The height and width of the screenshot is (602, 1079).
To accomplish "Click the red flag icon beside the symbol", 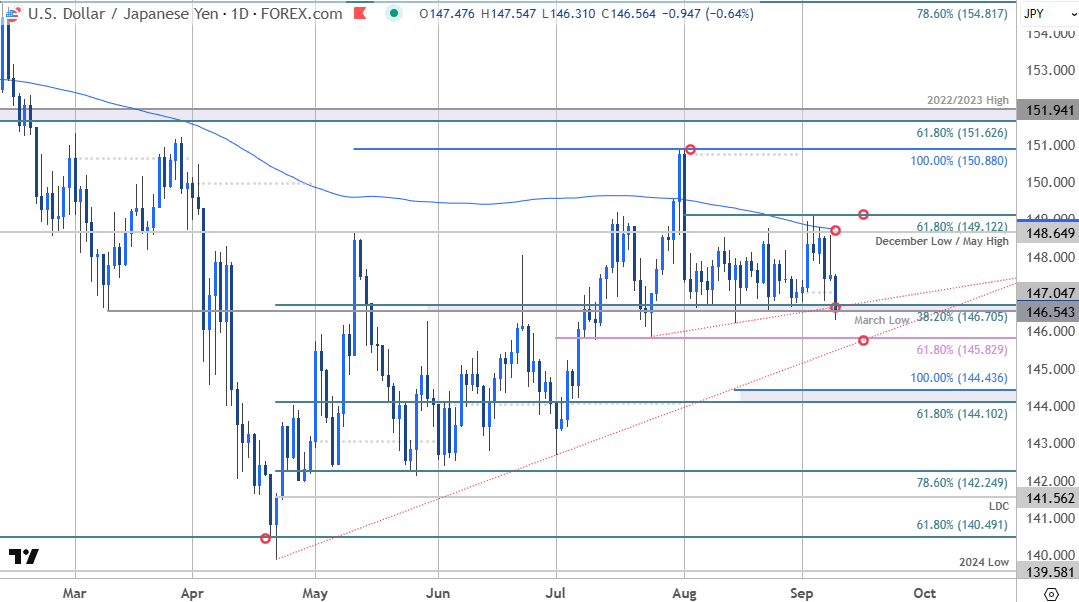I will [358, 15].
